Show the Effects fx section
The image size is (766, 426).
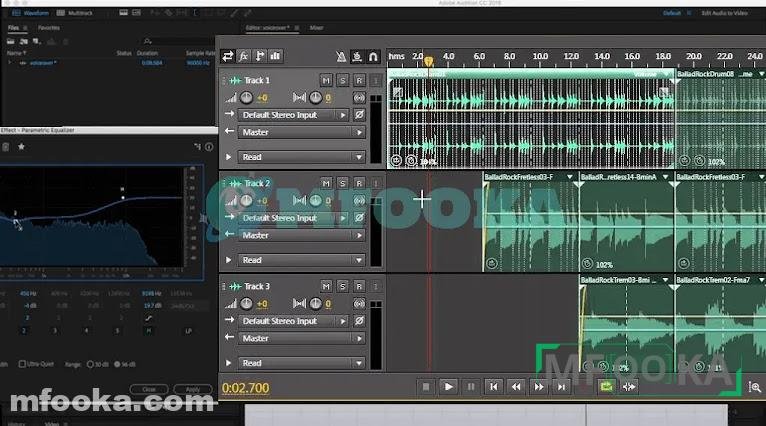click(x=244, y=56)
